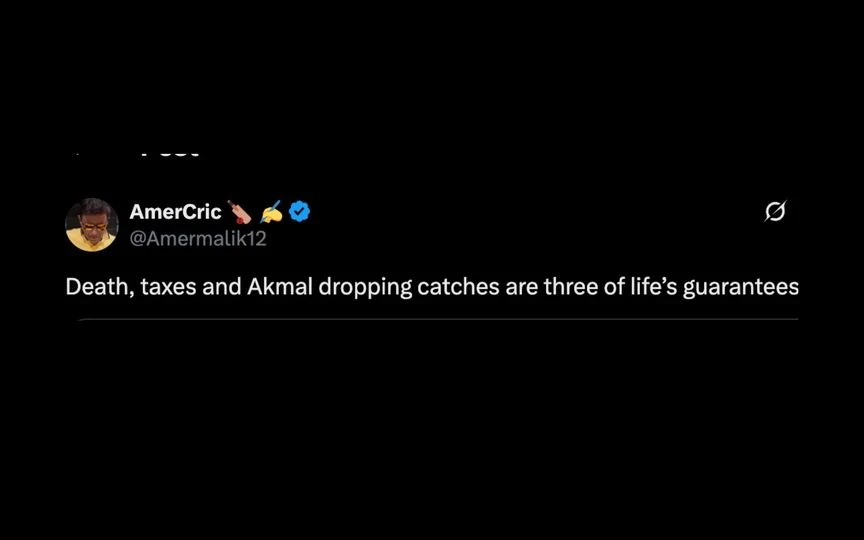Click the writing hand emoji in name
Image resolution: width=864 pixels, height=540 pixels.
(x=271, y=212)
